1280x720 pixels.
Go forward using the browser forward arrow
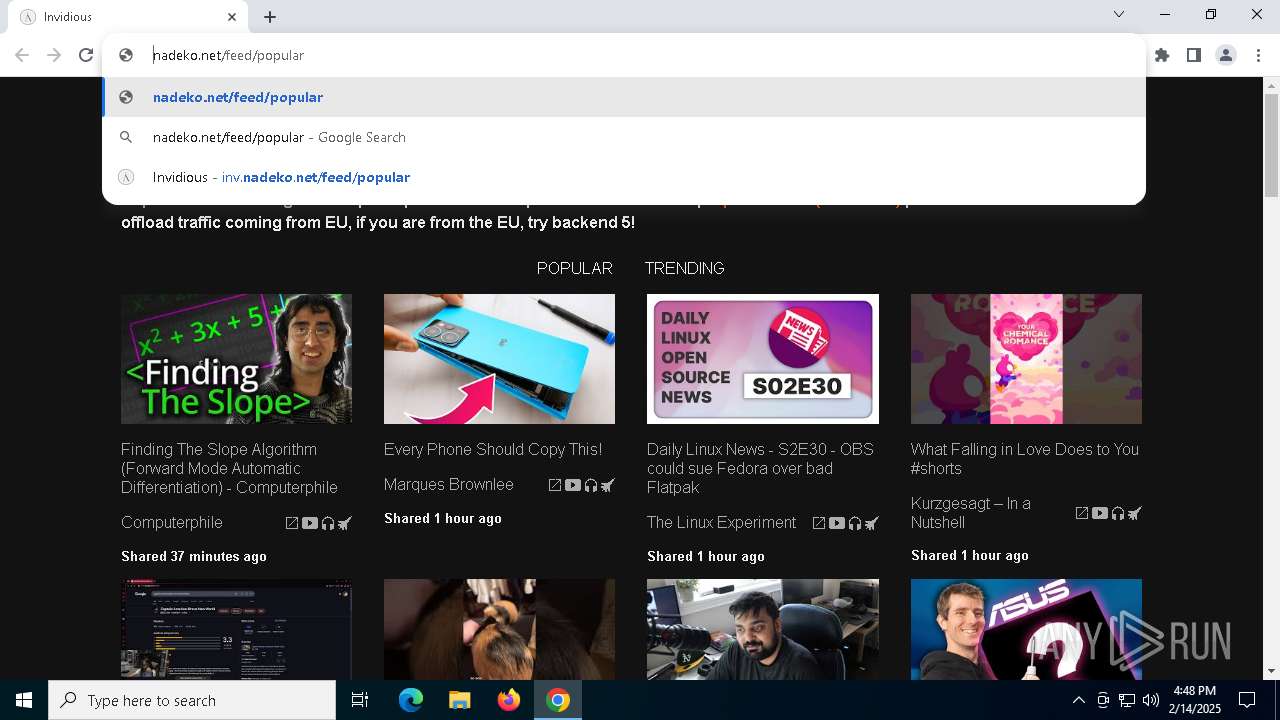point(54,55)
